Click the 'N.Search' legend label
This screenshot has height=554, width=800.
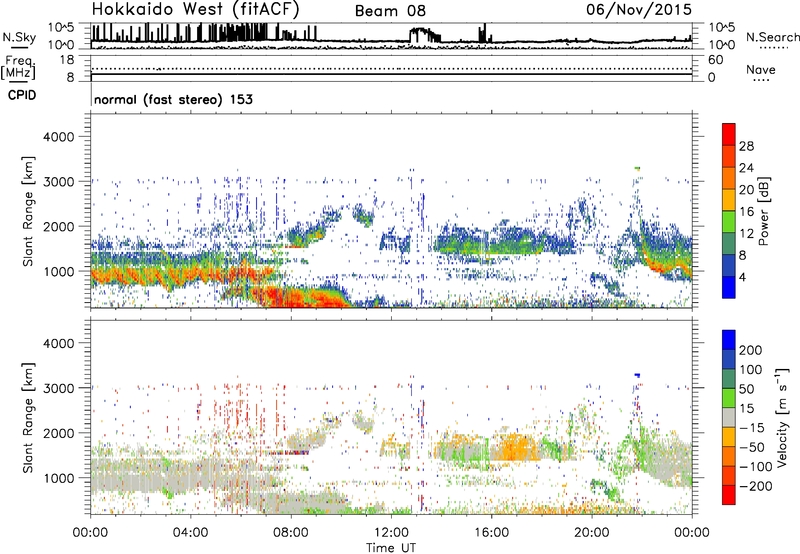[x=772, y=37]
